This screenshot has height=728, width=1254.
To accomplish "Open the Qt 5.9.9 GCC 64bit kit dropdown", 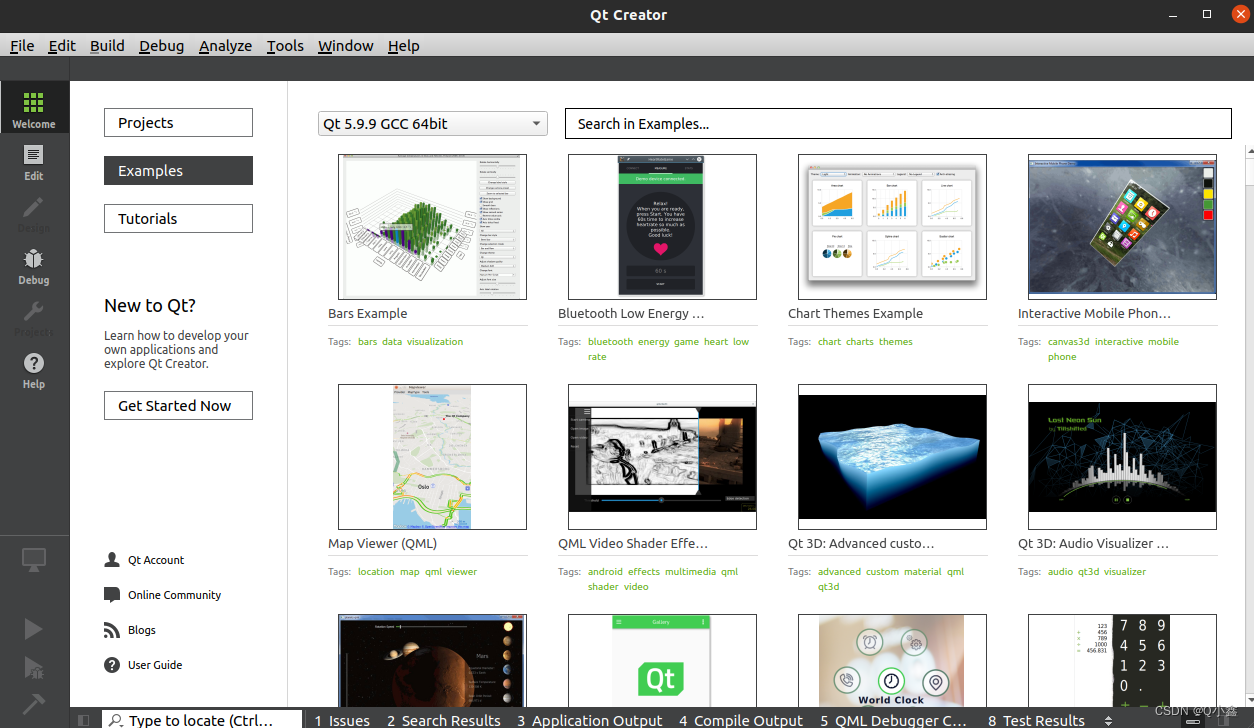I will (x=432, y=122).
